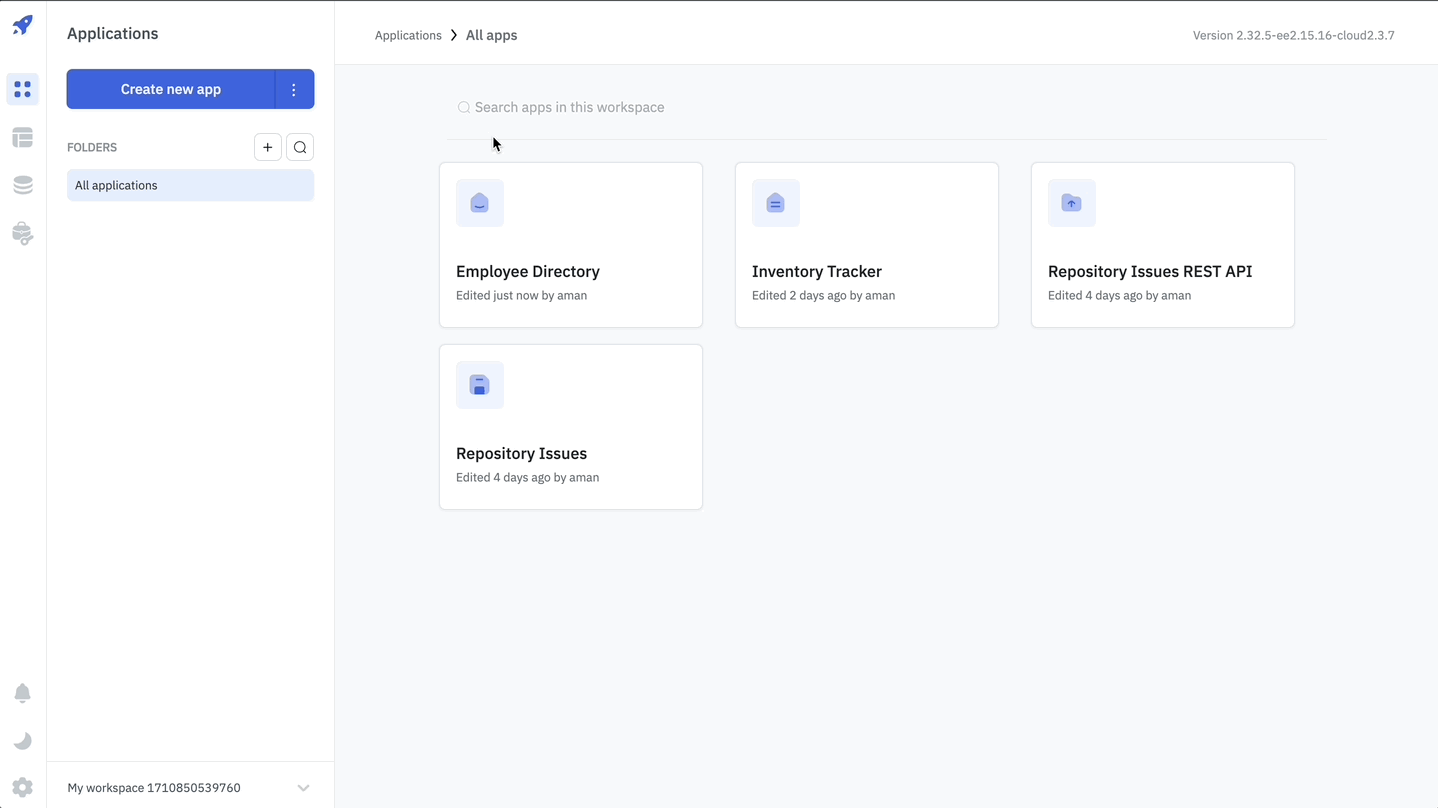The image size is (1438, 808).
Task: Click the Applications breadcrumb link
Action: point(408,35)
